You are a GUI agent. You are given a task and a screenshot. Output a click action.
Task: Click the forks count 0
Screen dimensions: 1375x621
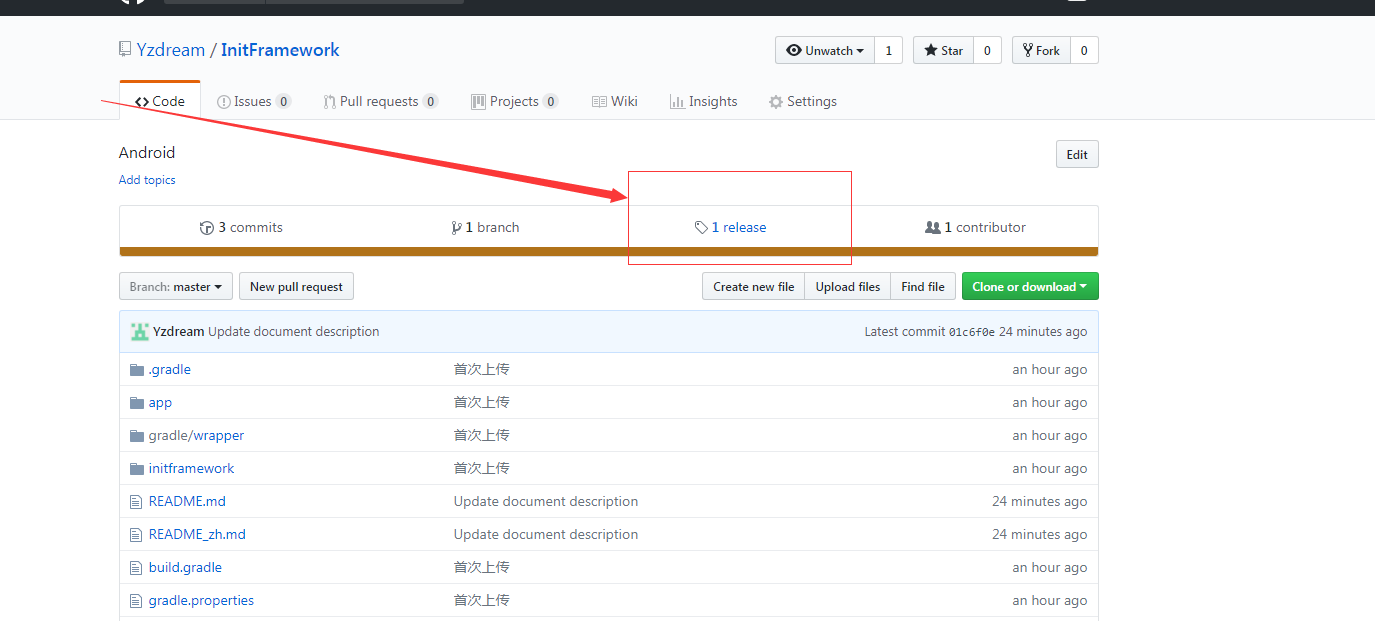pyautogui.click(x=1084, y=50)
